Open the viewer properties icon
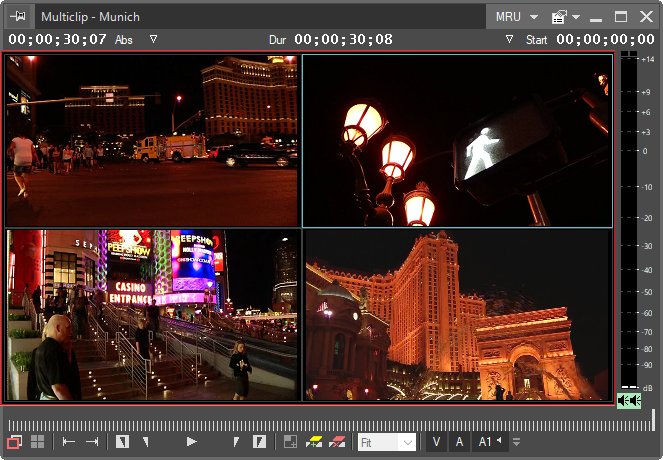663x460 pixels. [x=559, y=17]
